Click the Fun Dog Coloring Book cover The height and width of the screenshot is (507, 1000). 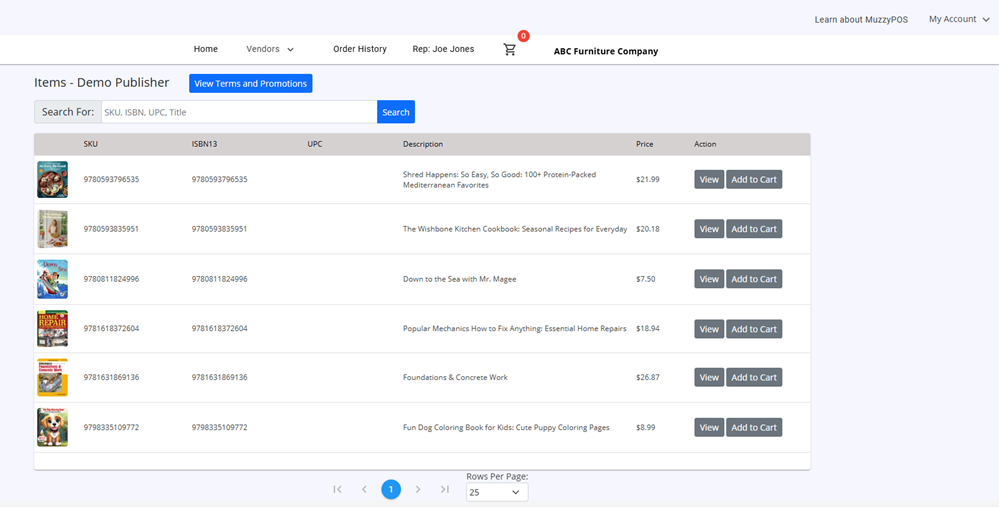click(x=52, y=427)
